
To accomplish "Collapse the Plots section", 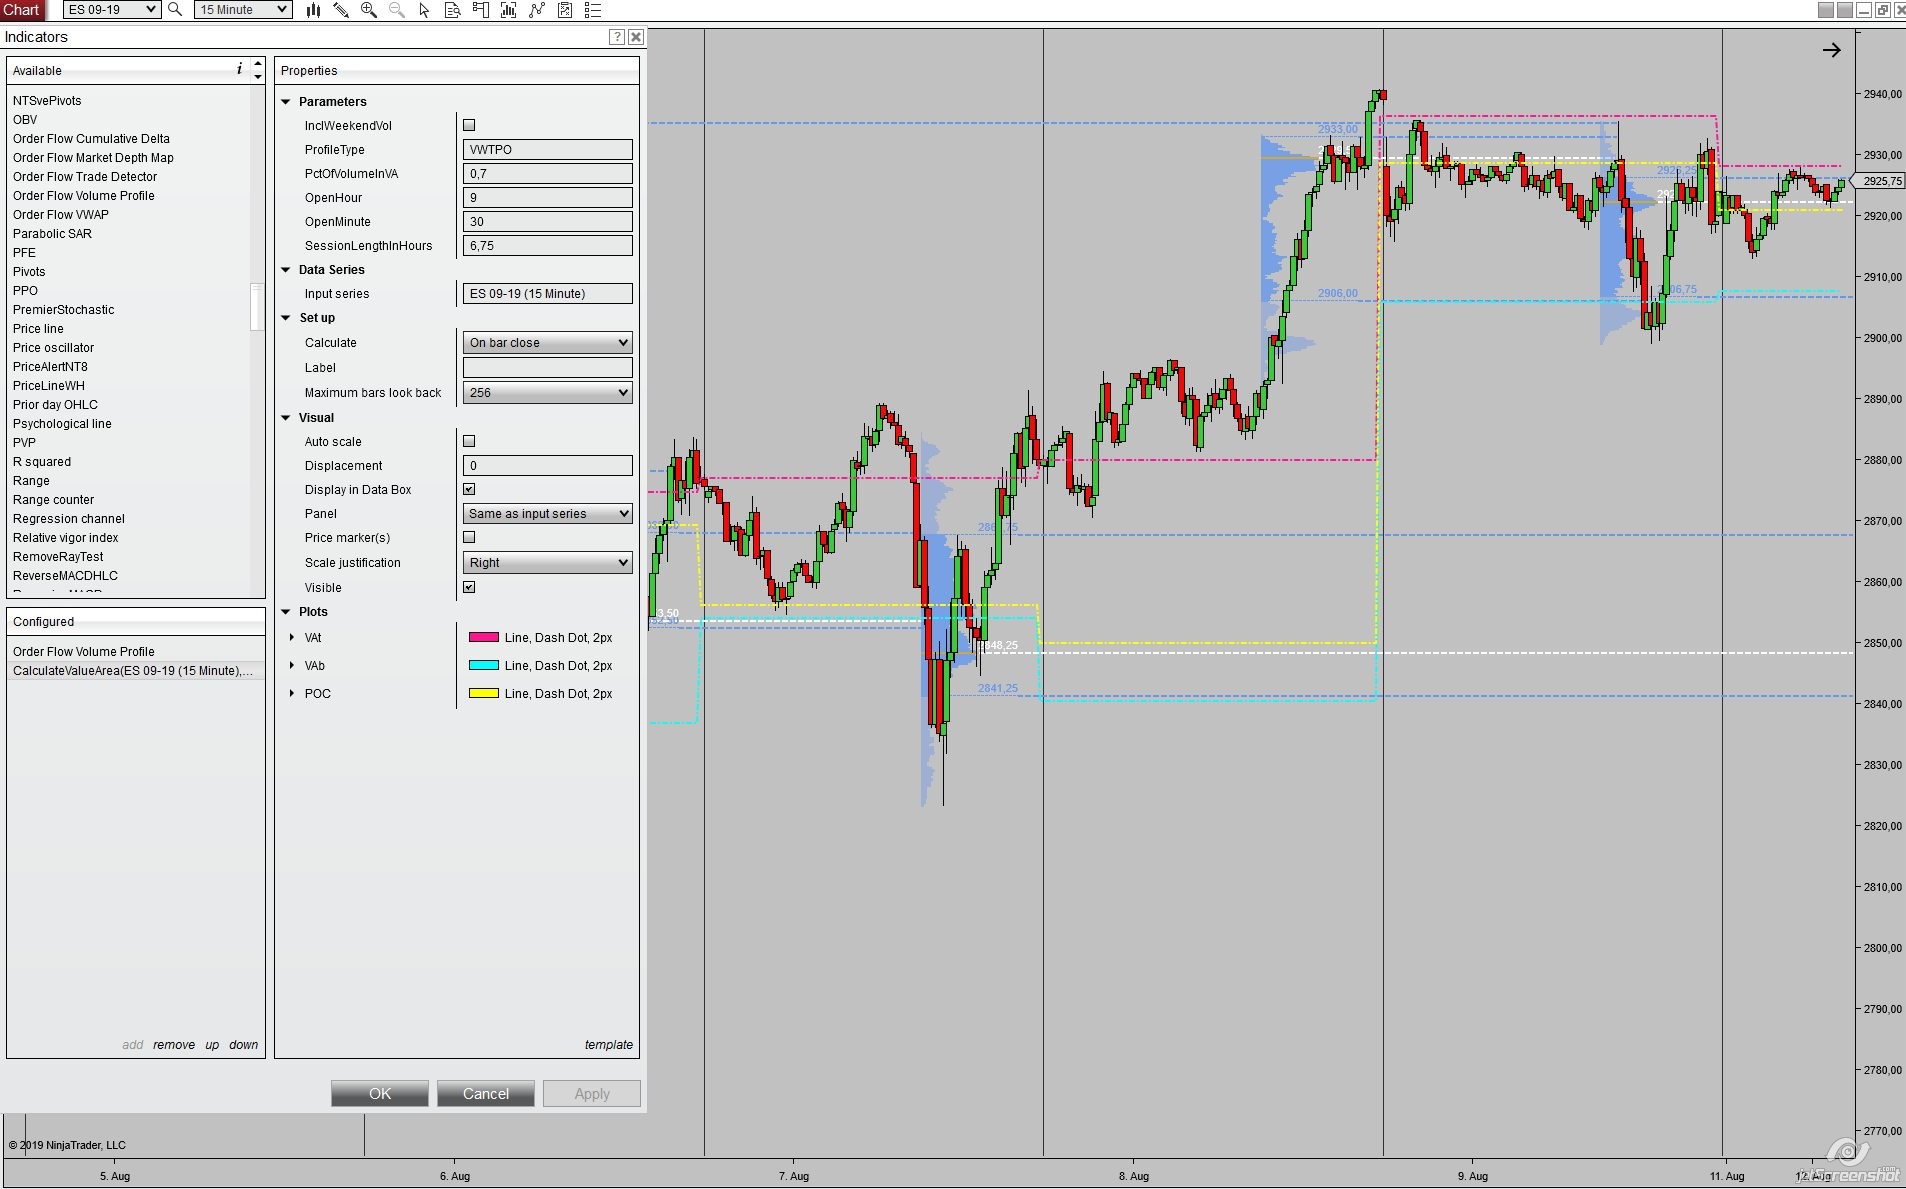I will point(286,611).
